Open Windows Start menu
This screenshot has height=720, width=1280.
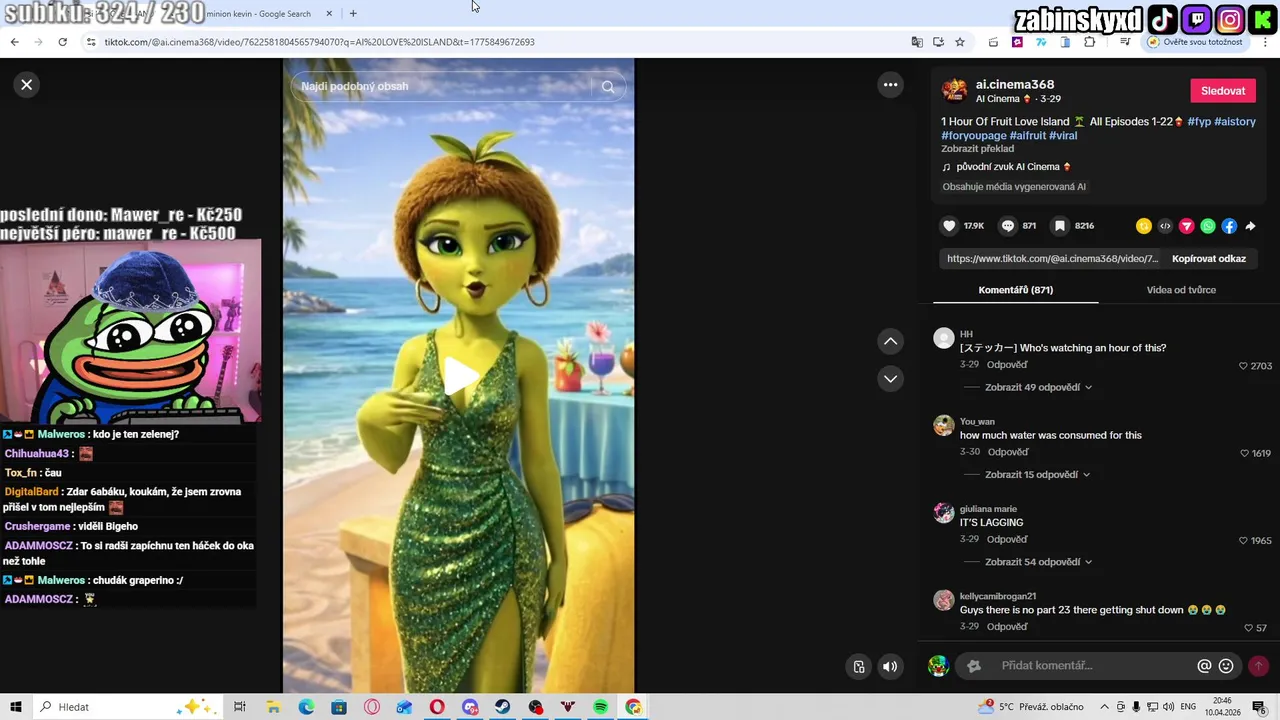[16, 707]
